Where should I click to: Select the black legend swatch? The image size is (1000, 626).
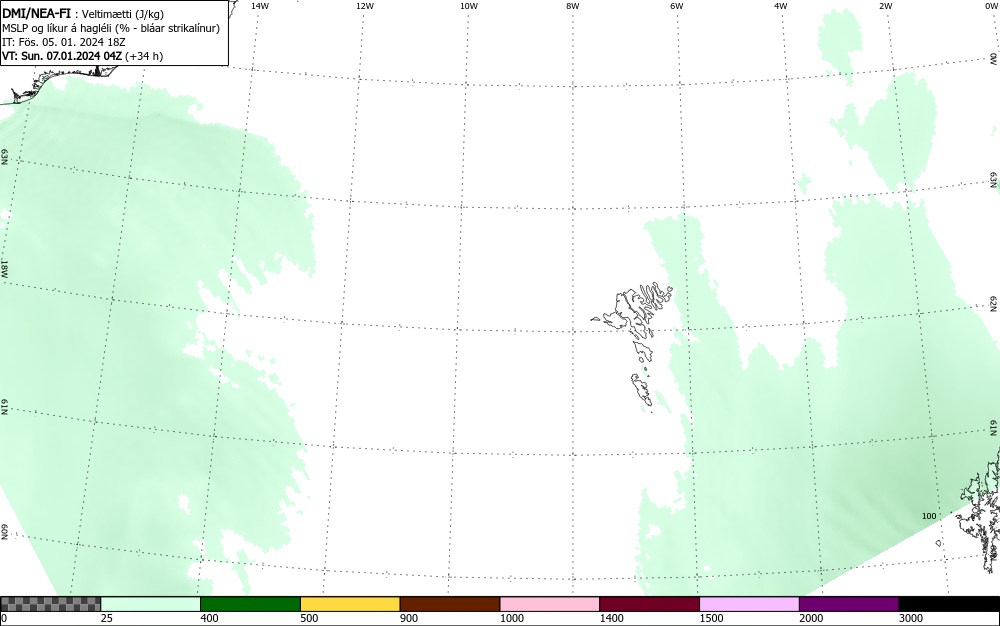tap(950, 604)
